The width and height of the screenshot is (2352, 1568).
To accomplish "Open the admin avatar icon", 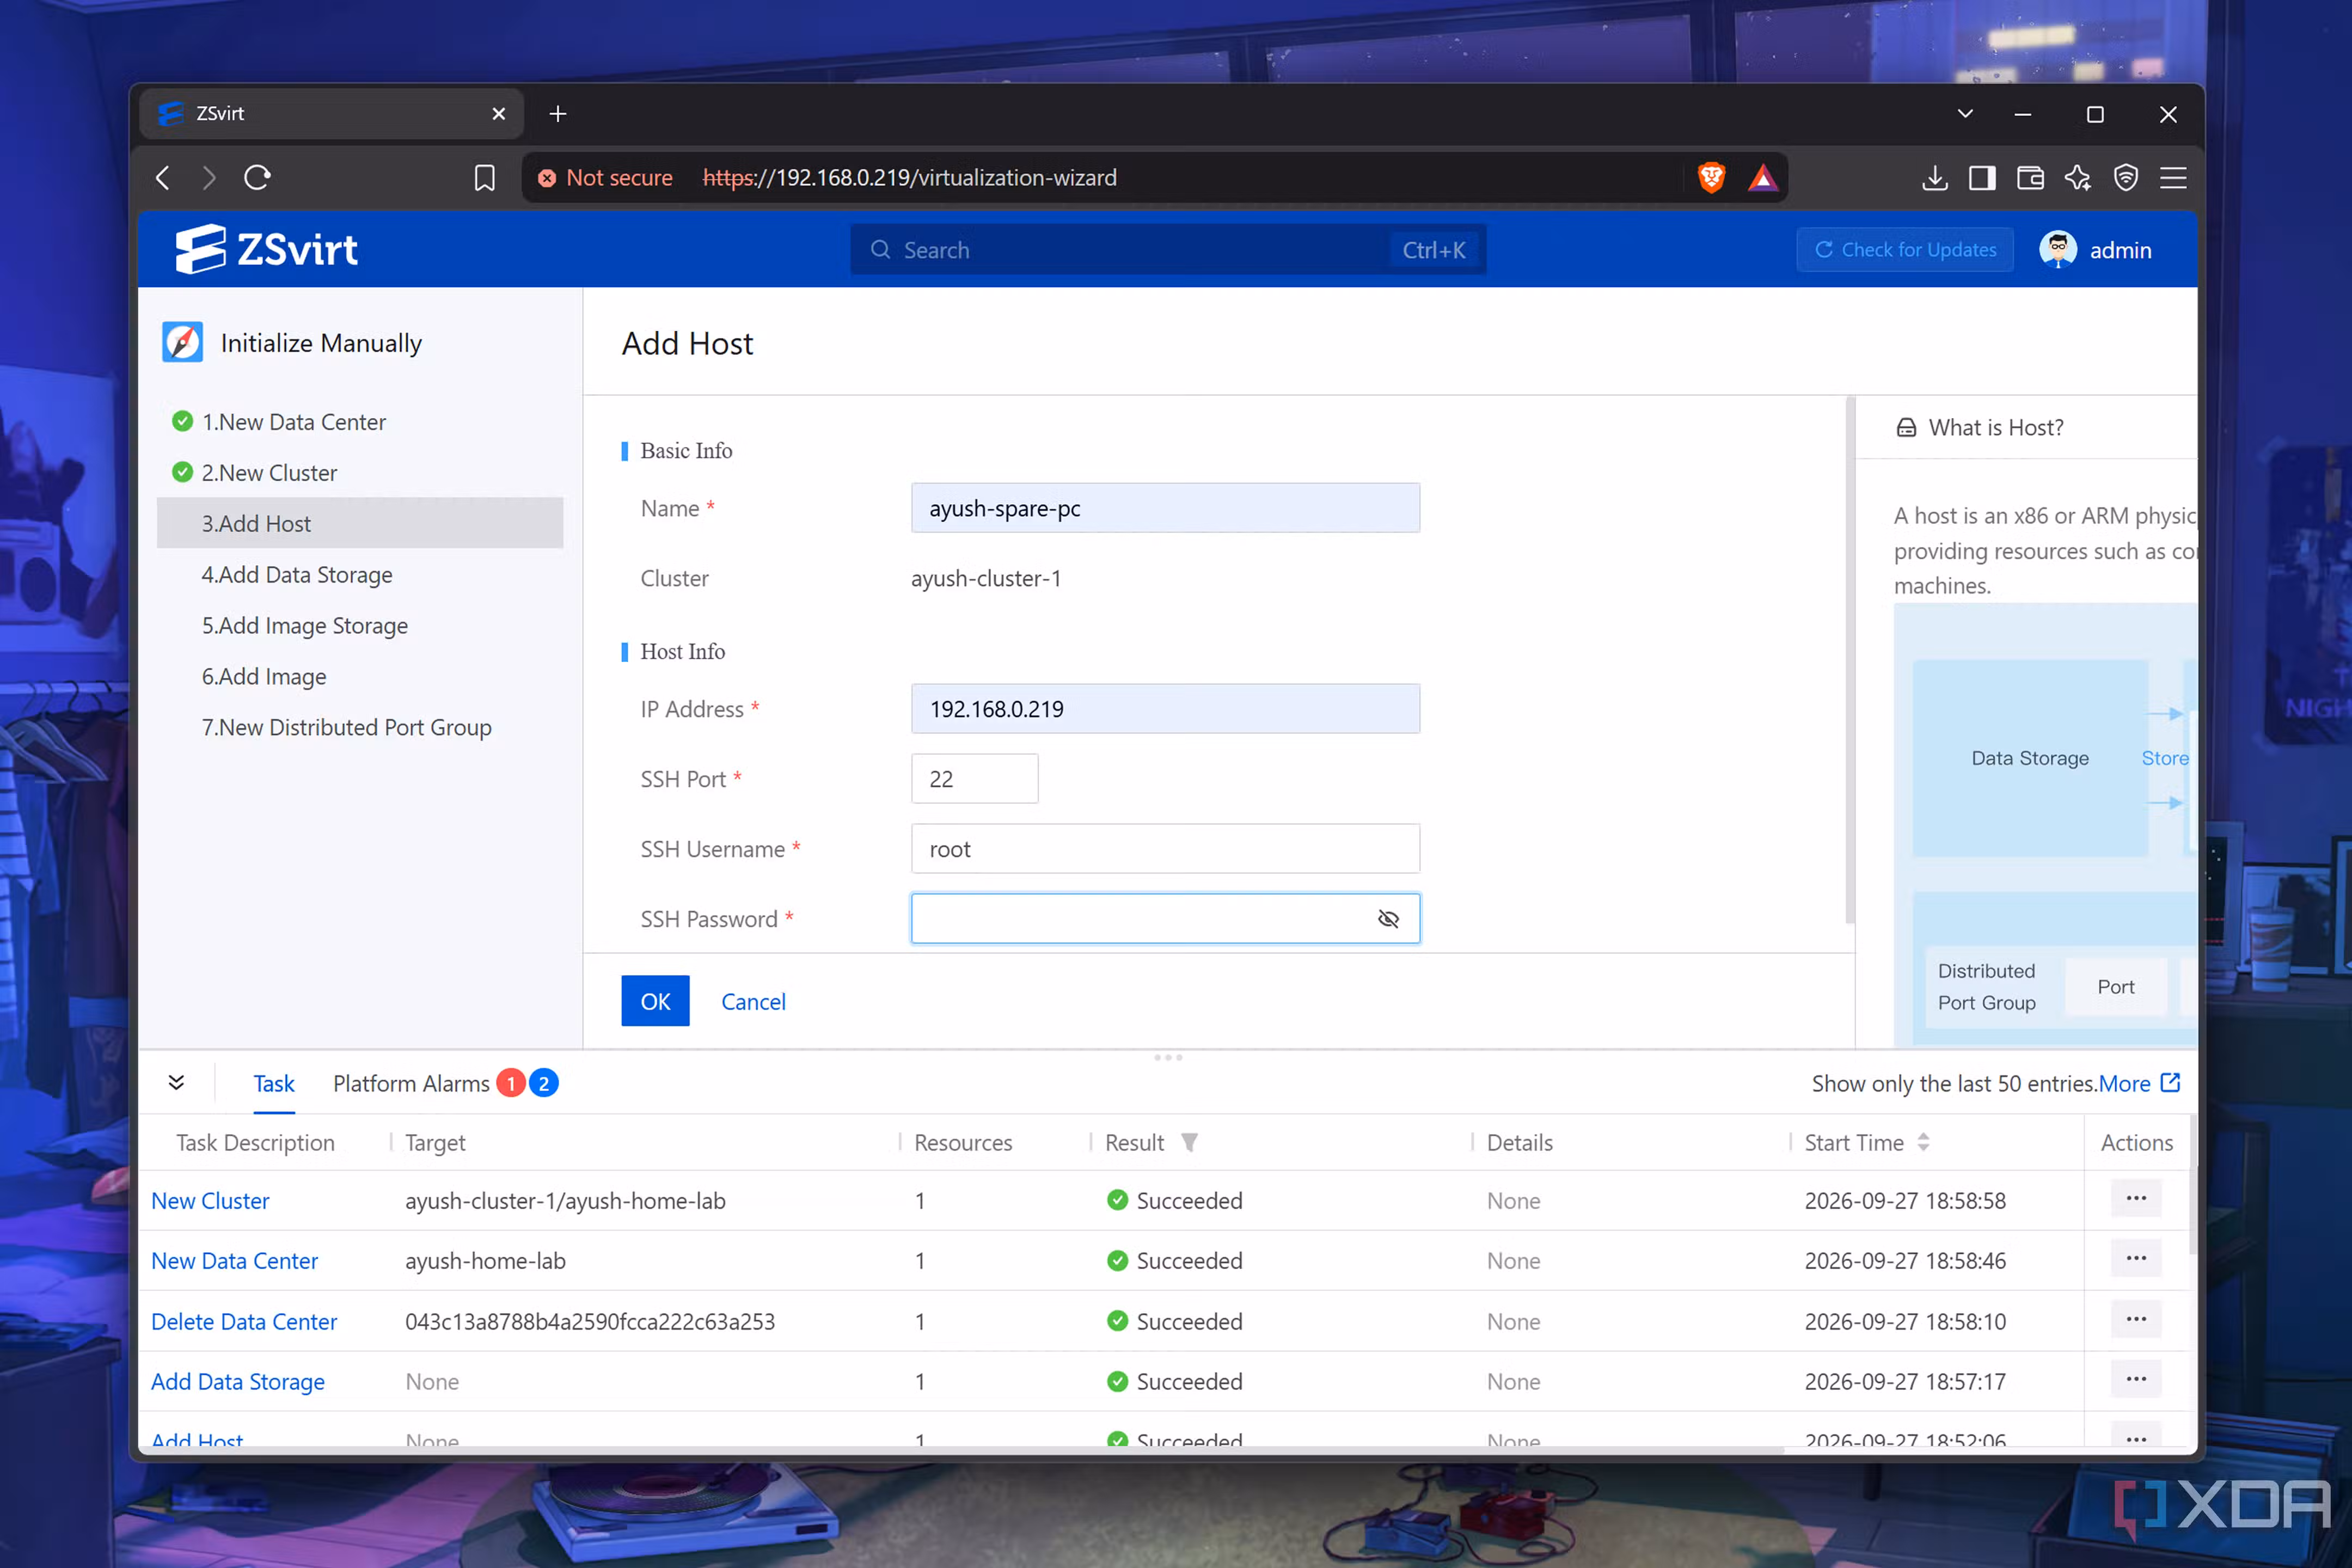I will click(2057, 249).
